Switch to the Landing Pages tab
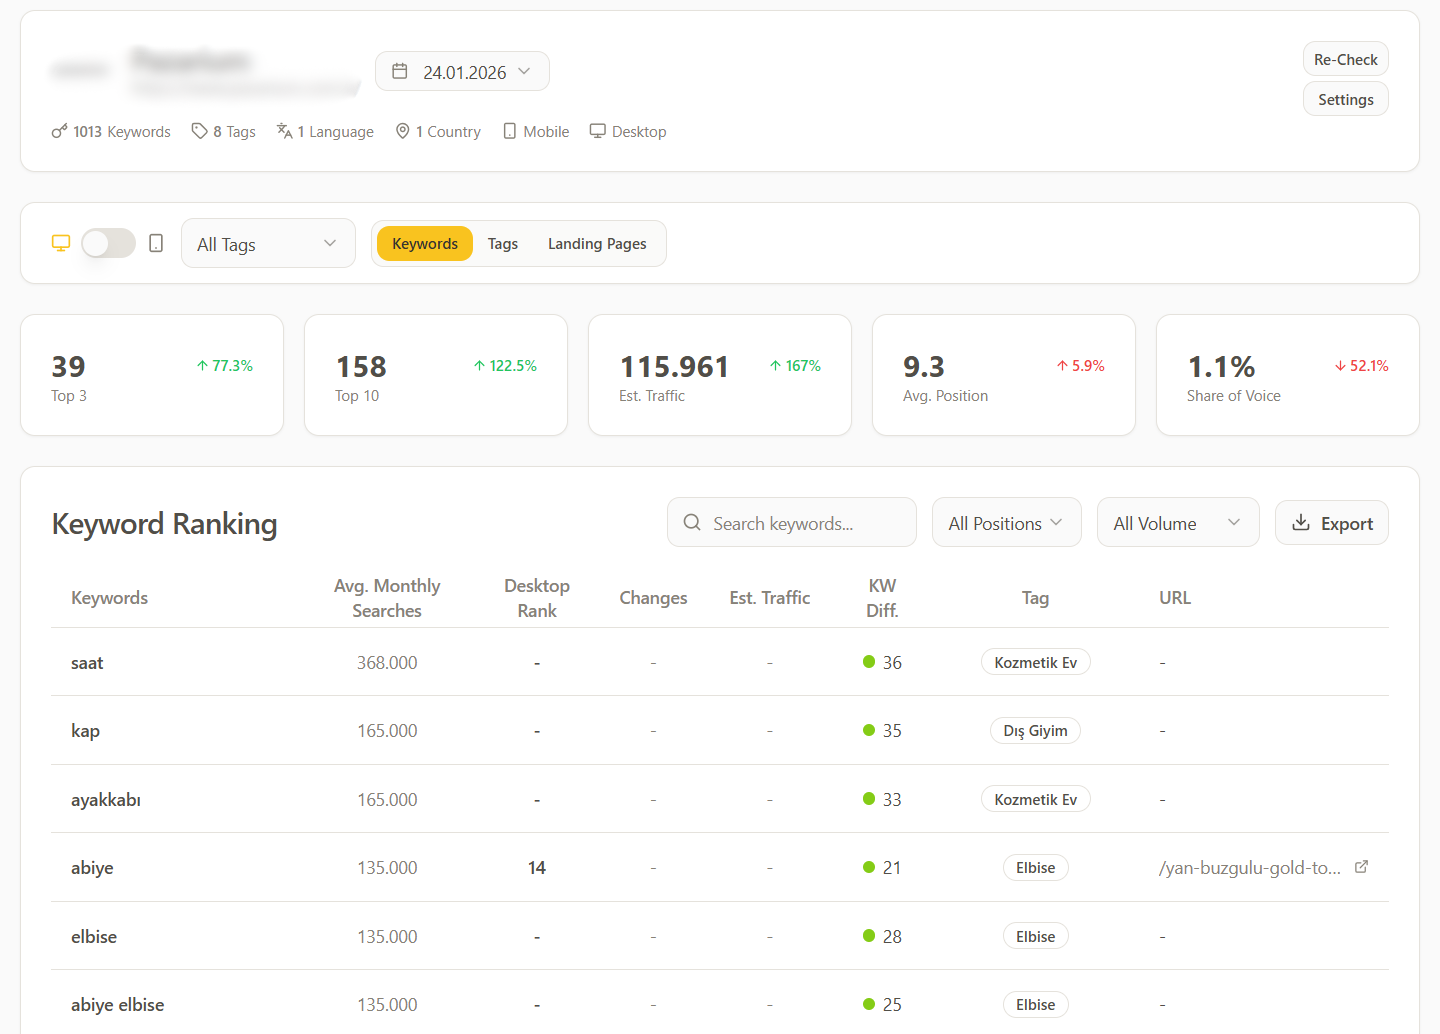This screenshot has height=1034, width=1440. (x=597, y=244)
